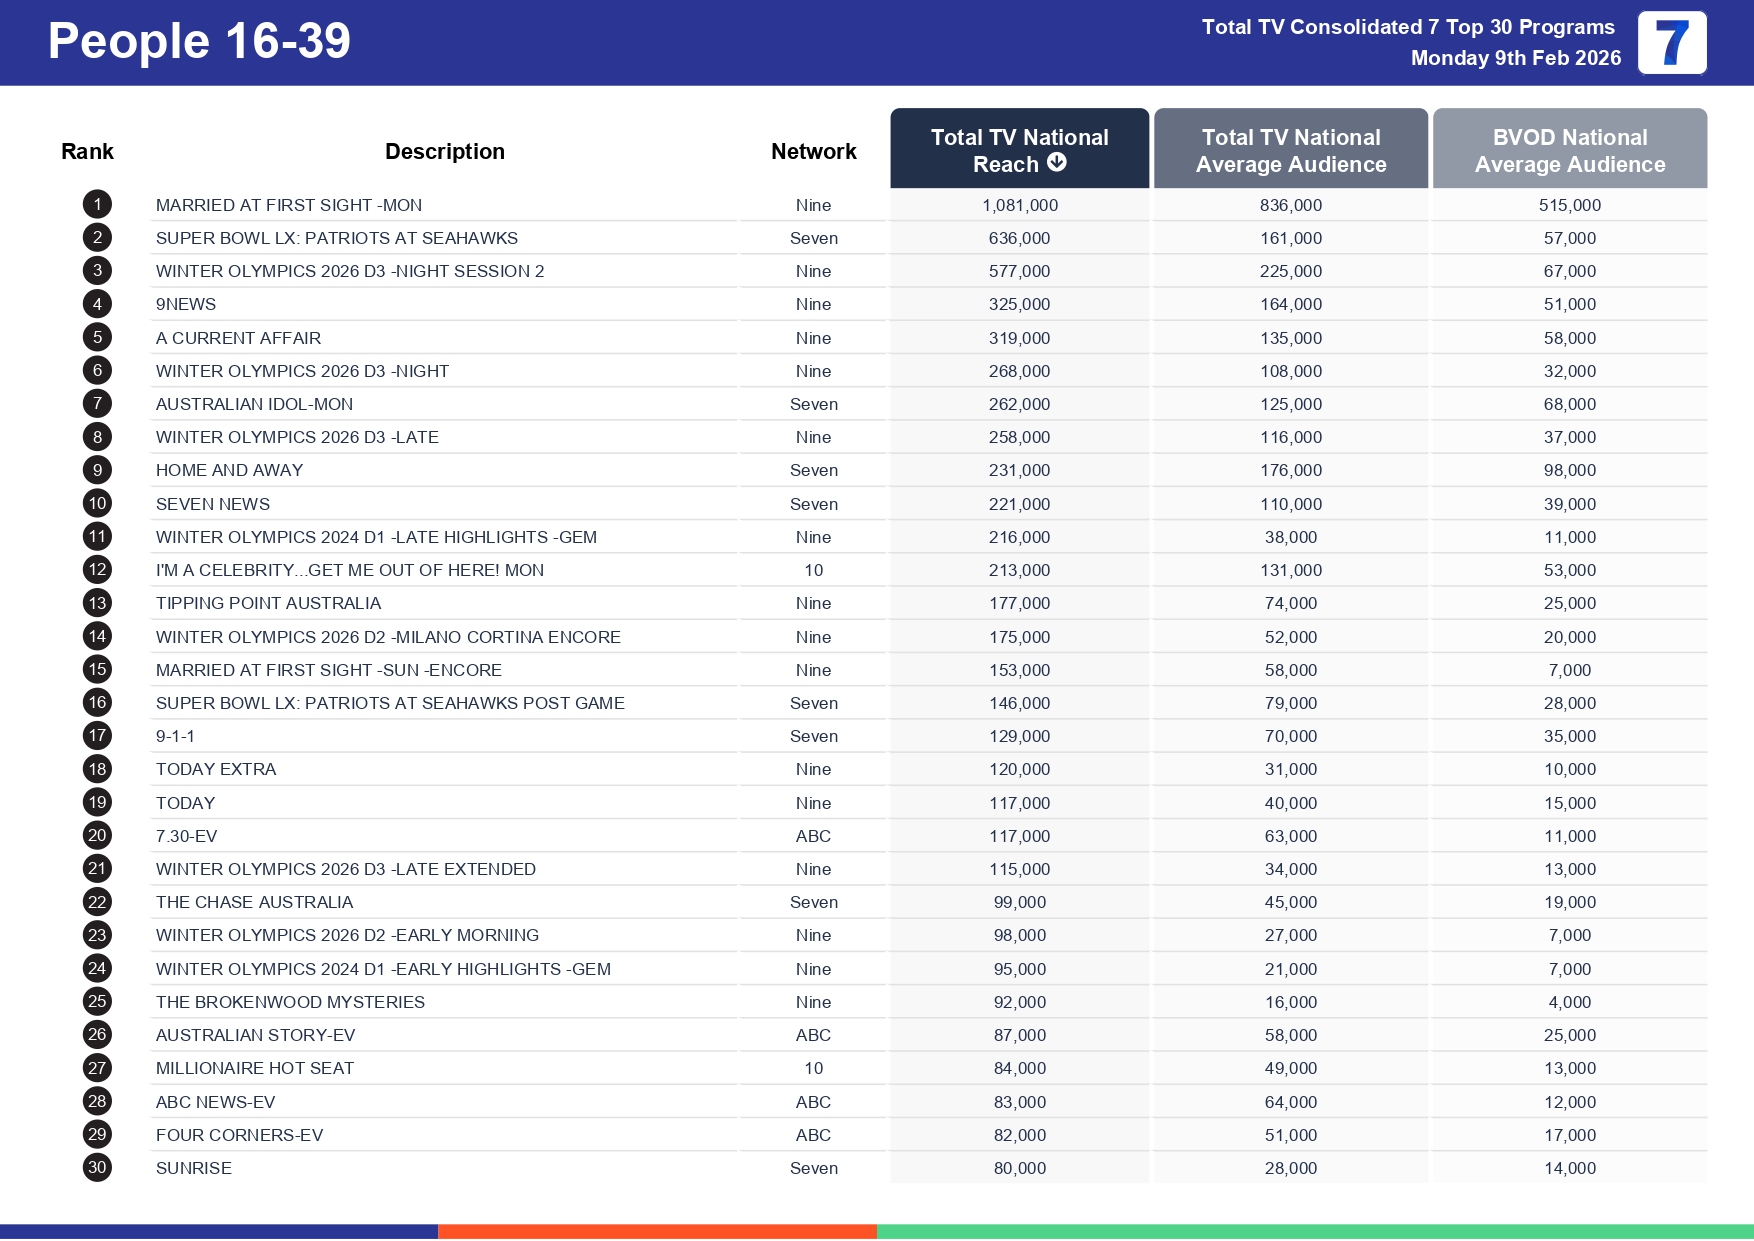Click the Super Bowl LX: Patriots At Seahawks entry

337,238
